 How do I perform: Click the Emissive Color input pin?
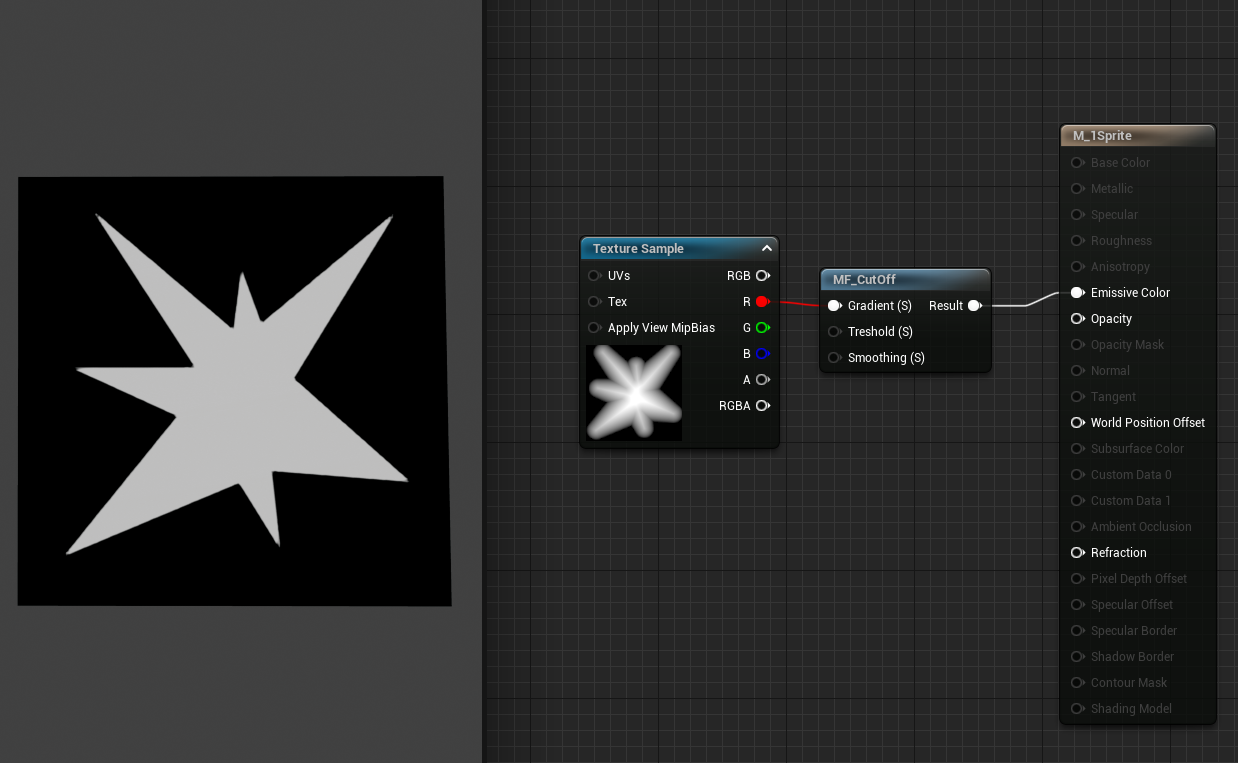click(x=1077, y=292)
